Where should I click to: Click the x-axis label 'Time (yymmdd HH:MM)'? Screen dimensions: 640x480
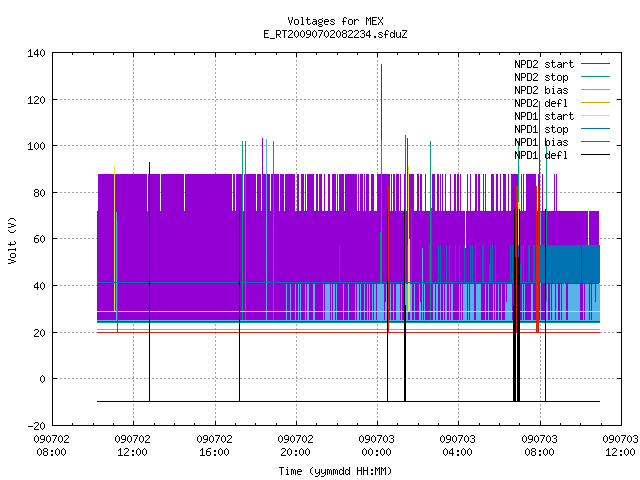(335, 471)
